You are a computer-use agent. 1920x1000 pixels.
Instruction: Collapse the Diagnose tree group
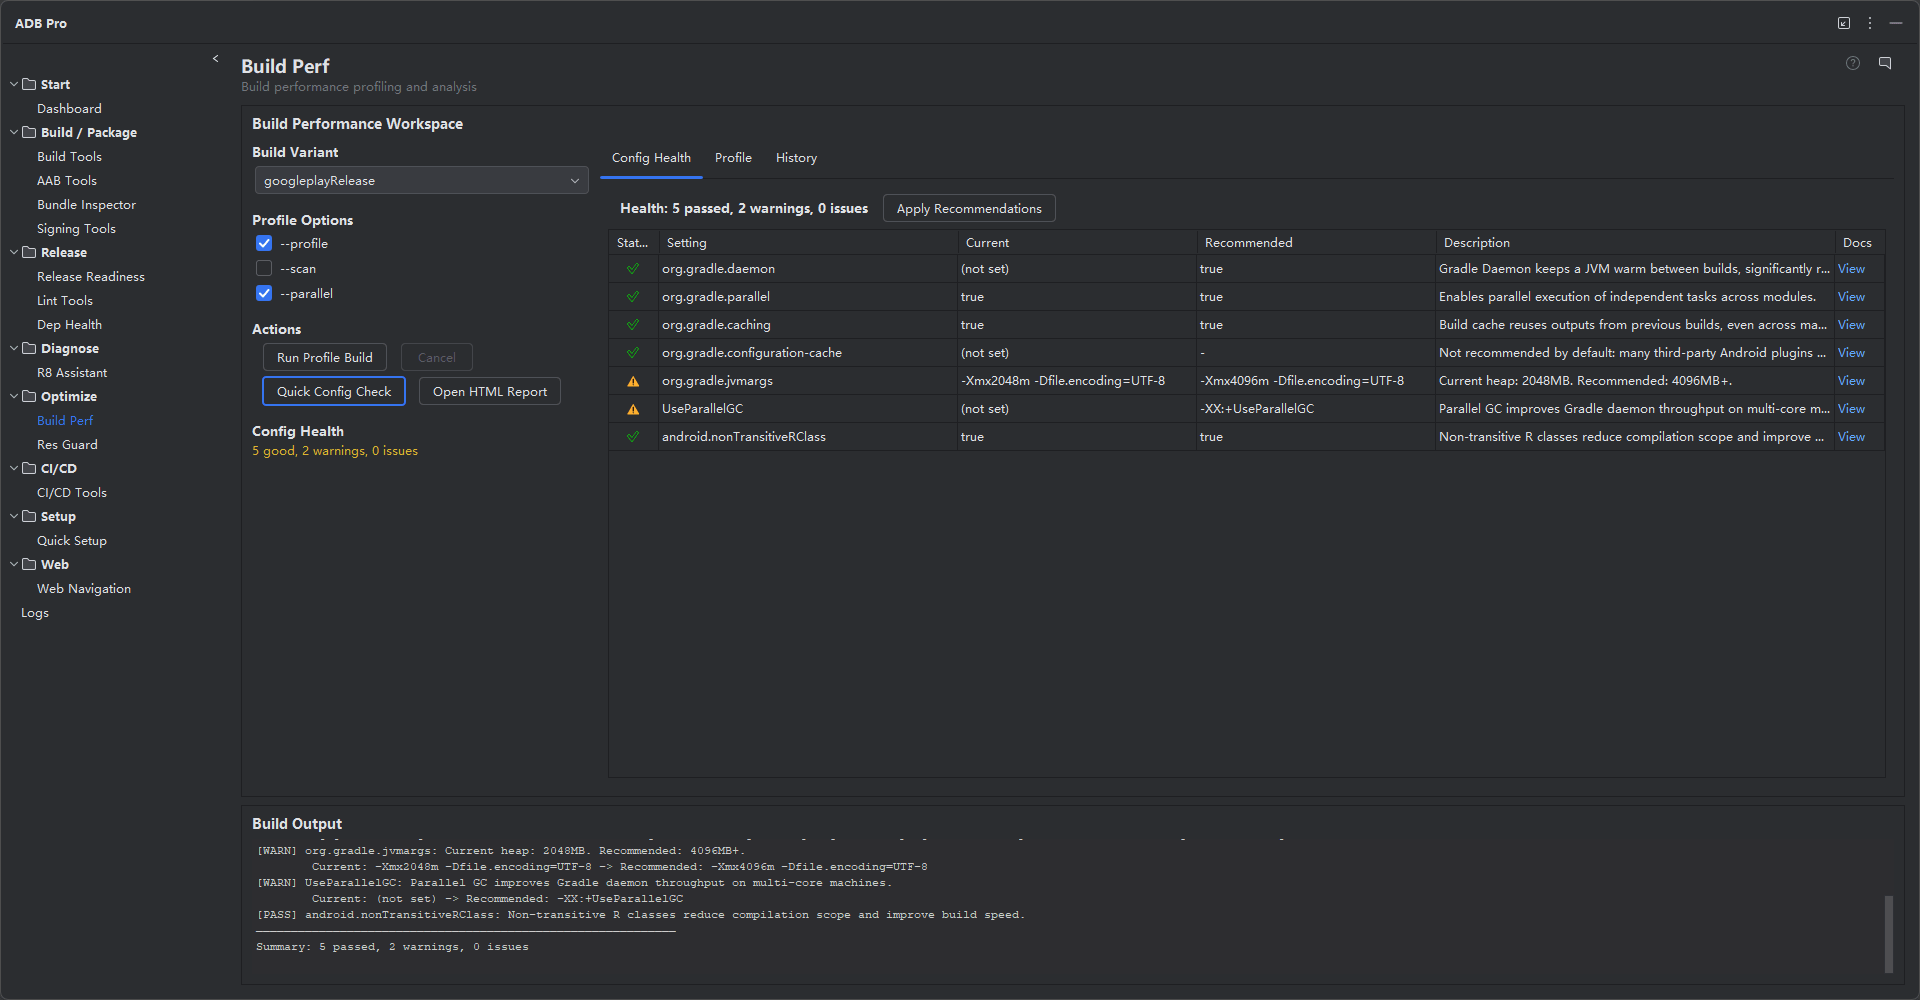(x=14, y=348)
